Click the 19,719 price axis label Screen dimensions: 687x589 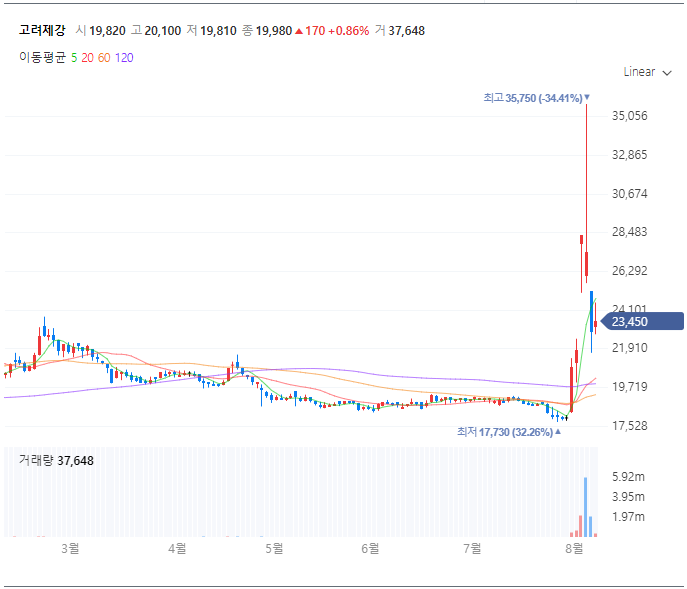[630, 387]
